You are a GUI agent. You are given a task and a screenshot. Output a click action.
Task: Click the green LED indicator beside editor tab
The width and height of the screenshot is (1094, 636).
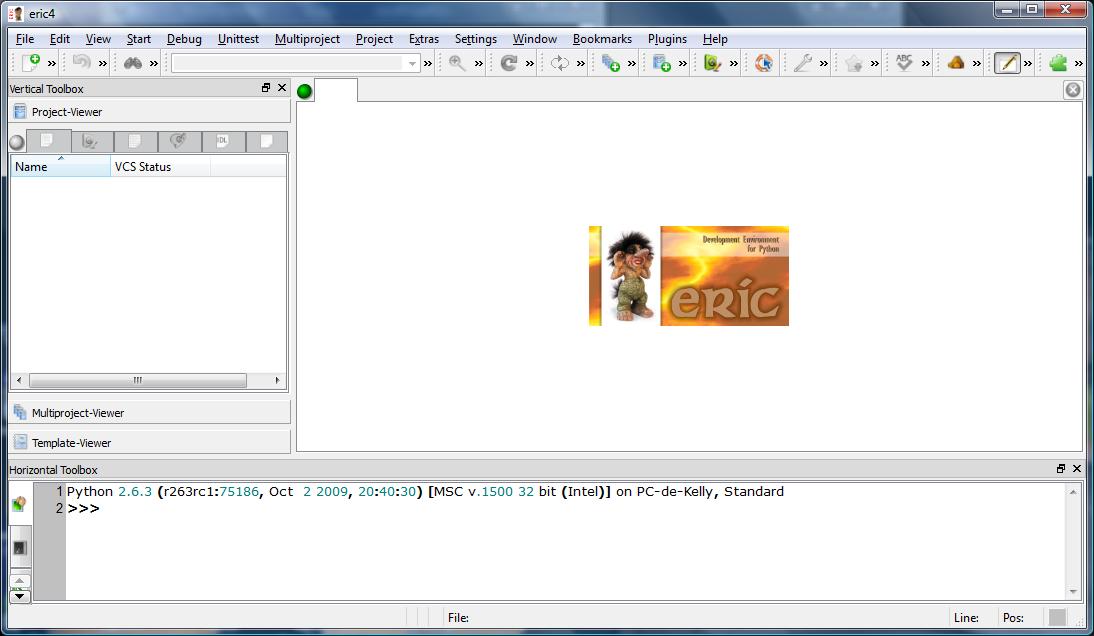tap(304, 91)
